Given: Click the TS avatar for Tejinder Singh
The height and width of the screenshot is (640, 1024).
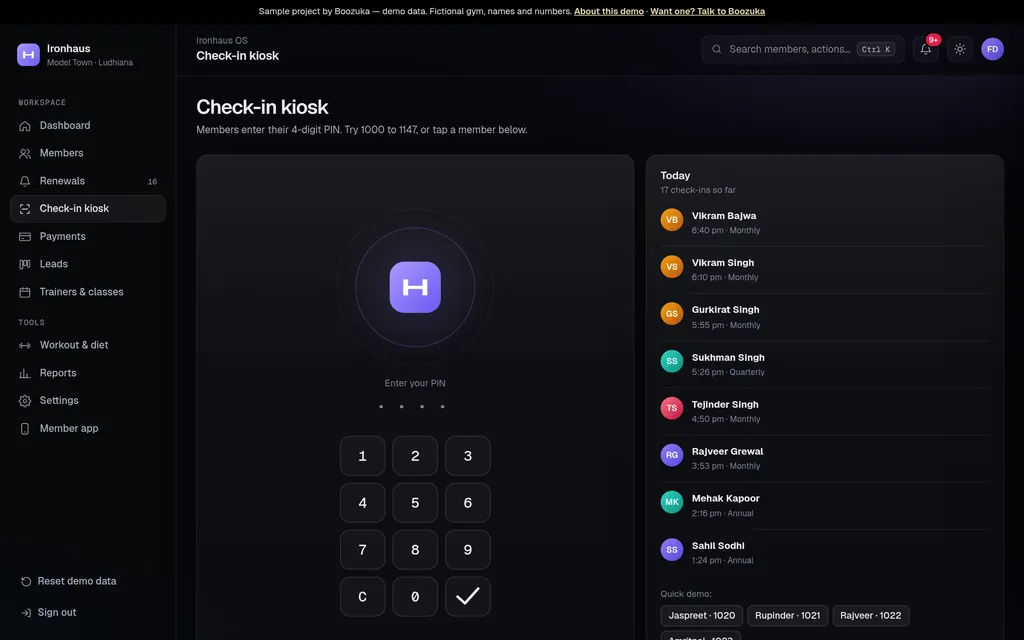Looking at the screenshot, I should [x=671, y=408].
